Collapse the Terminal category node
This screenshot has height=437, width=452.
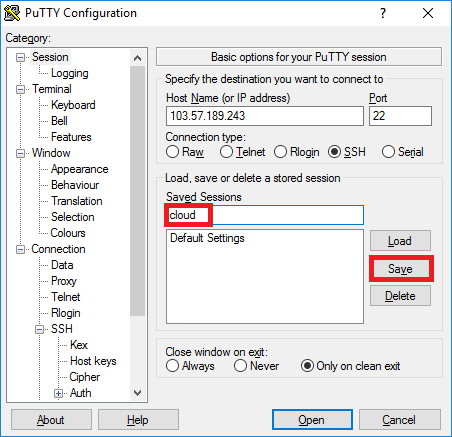20,89
